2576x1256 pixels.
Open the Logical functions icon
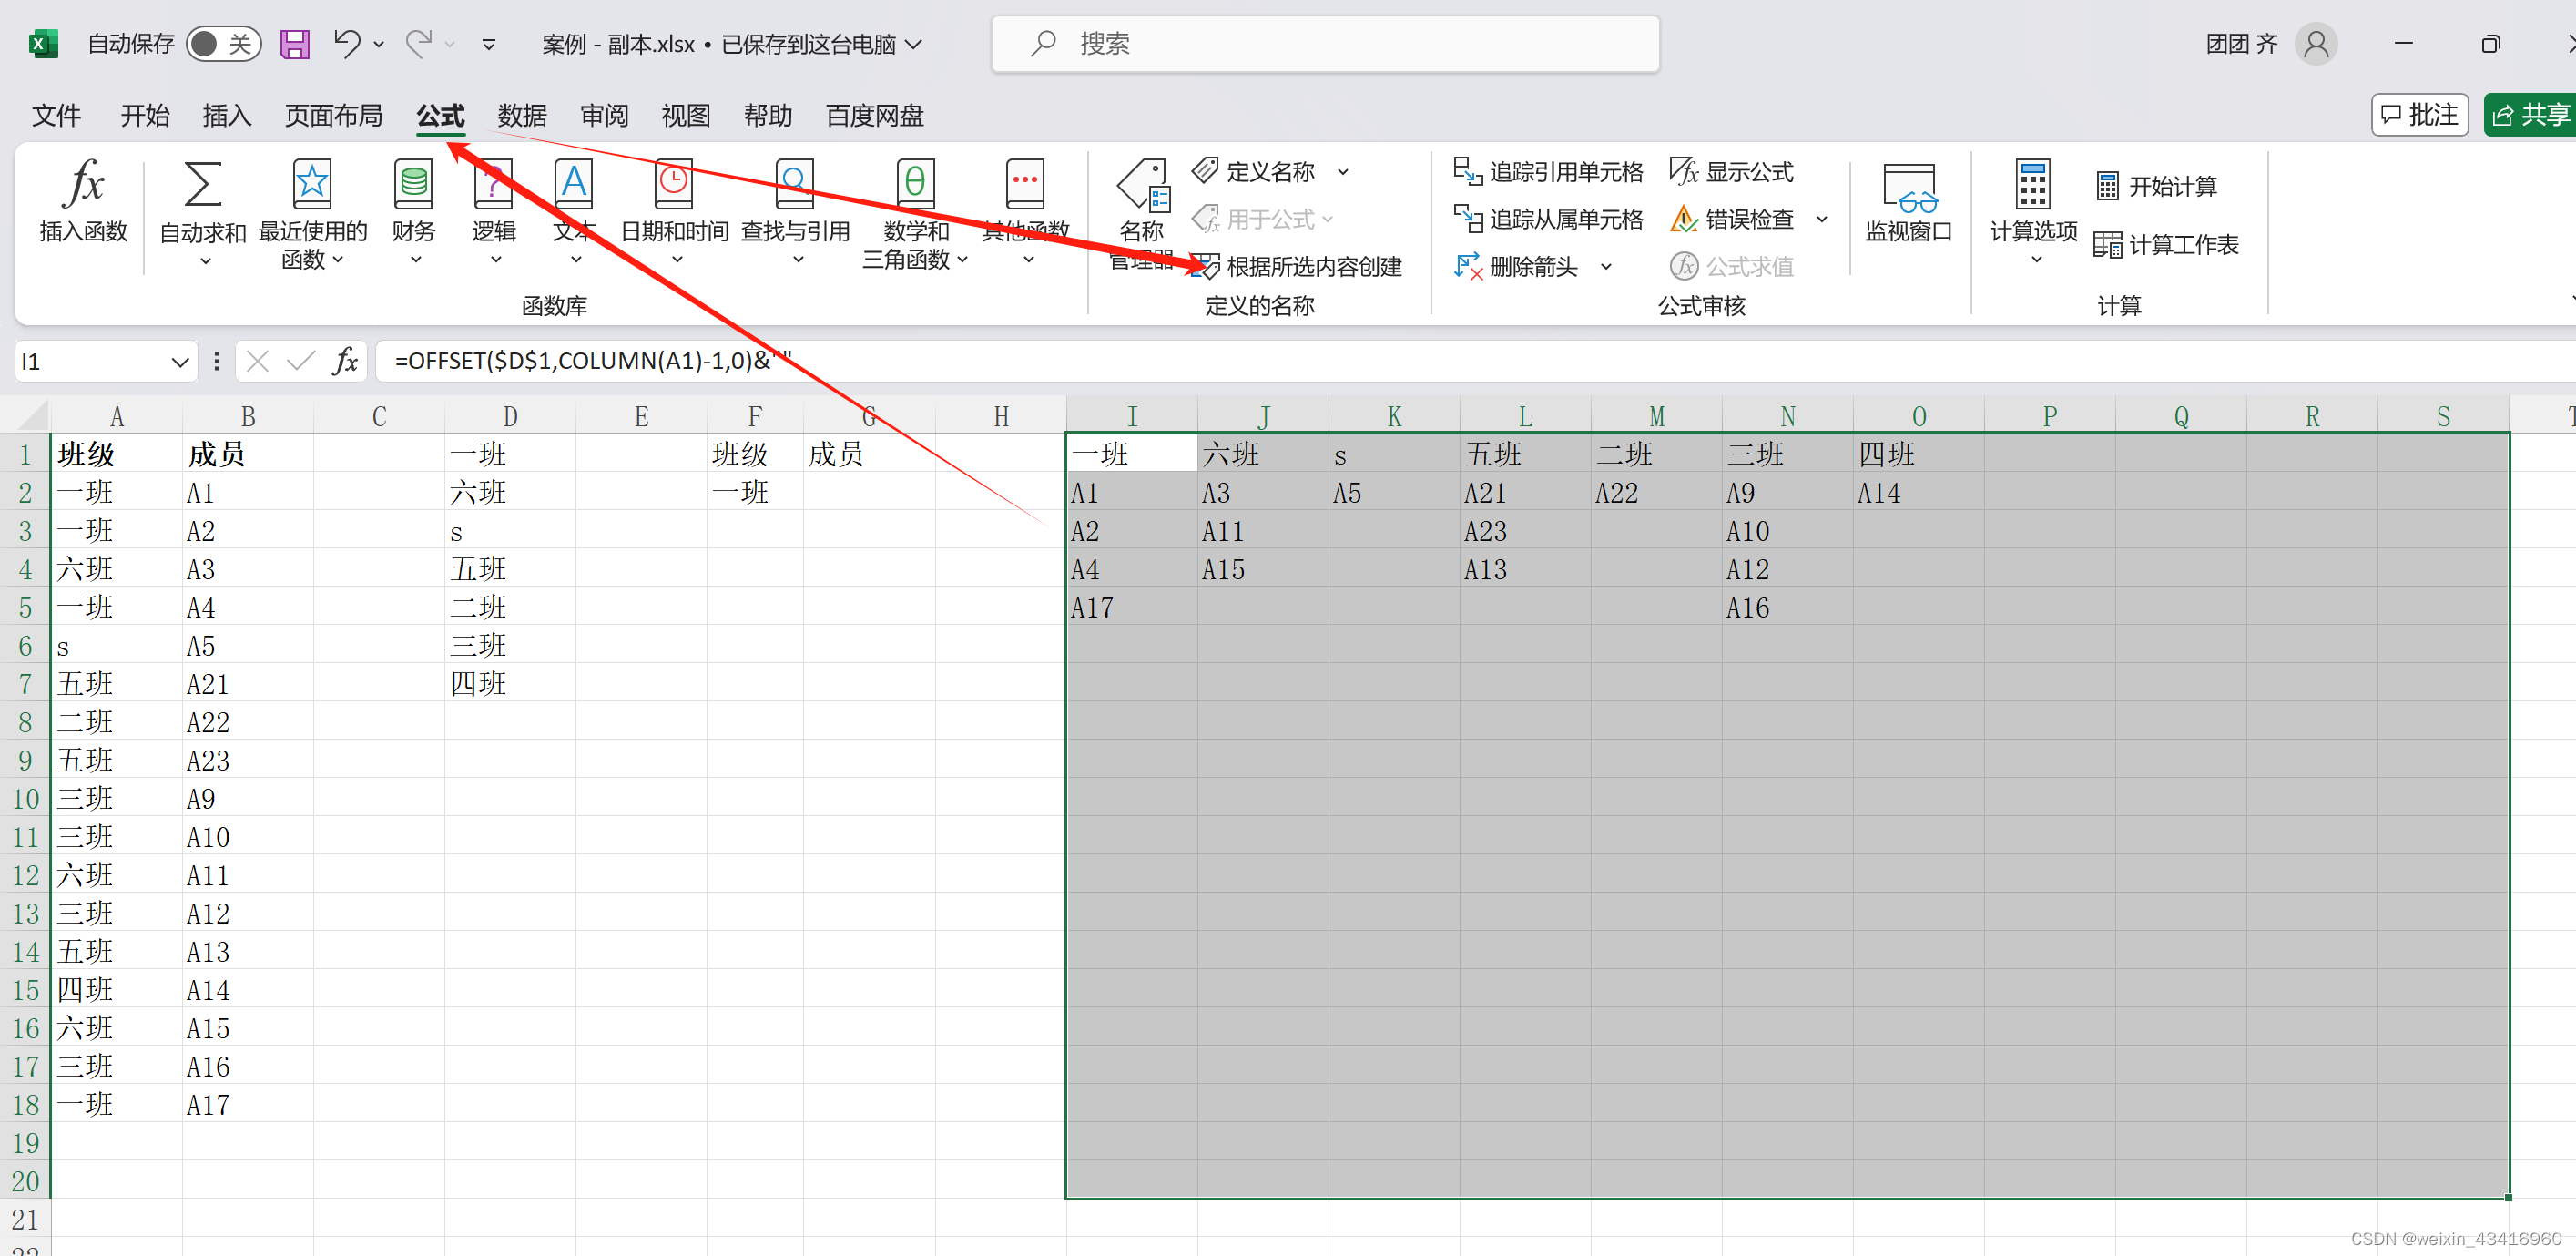(493, 186)
